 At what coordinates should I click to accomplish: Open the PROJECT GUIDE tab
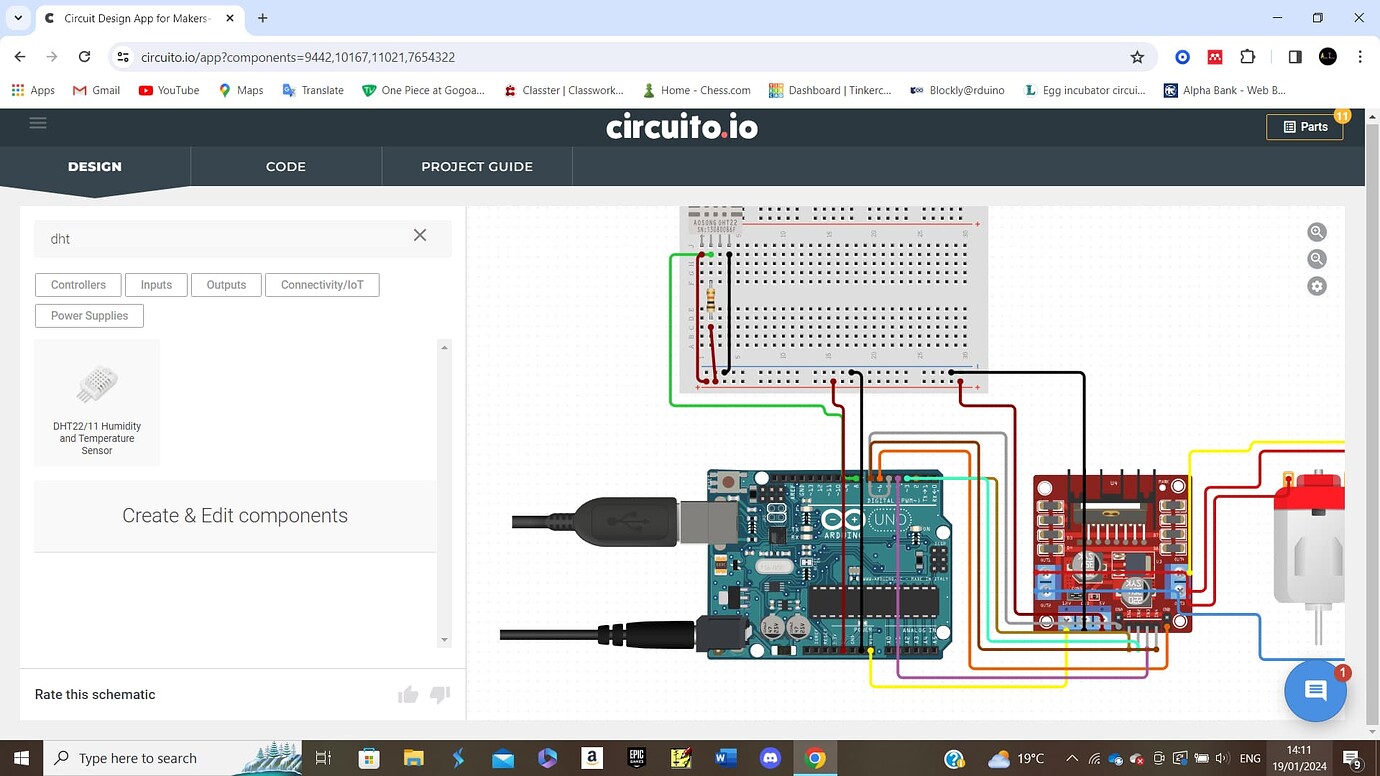click(477, 166)
